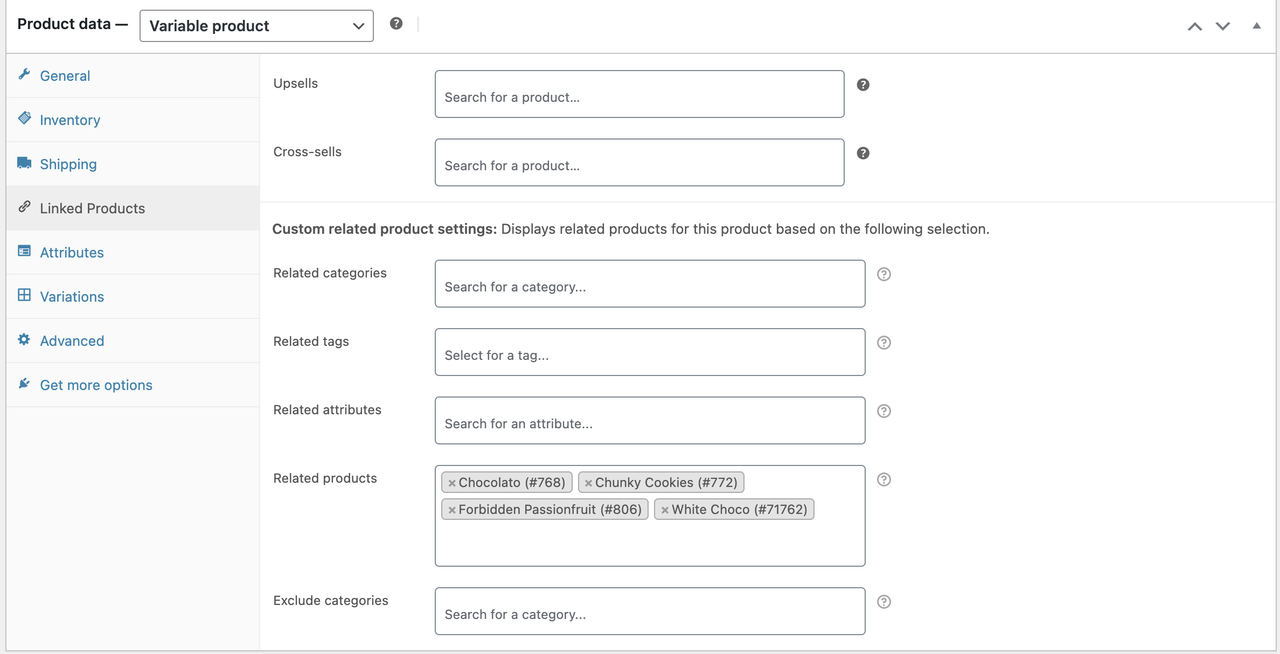Click the help icon beside Upsells field

[x=863, y=85]
